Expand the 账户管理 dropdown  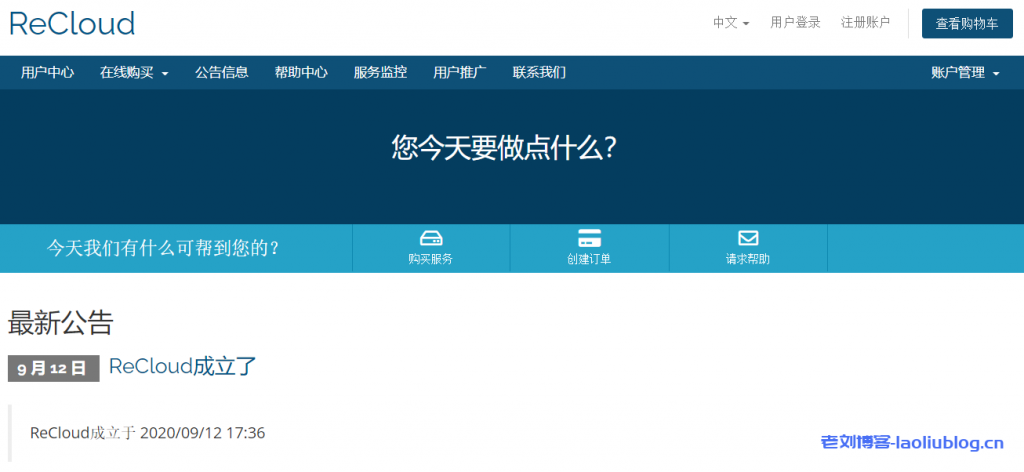point(965,73)
